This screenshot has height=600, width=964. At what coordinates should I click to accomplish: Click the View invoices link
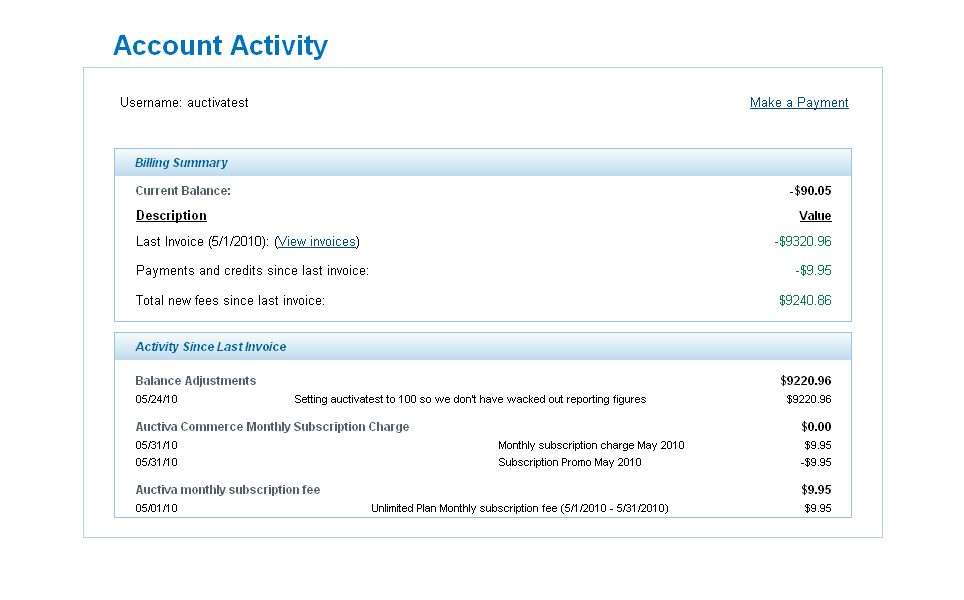pos(315,241)
